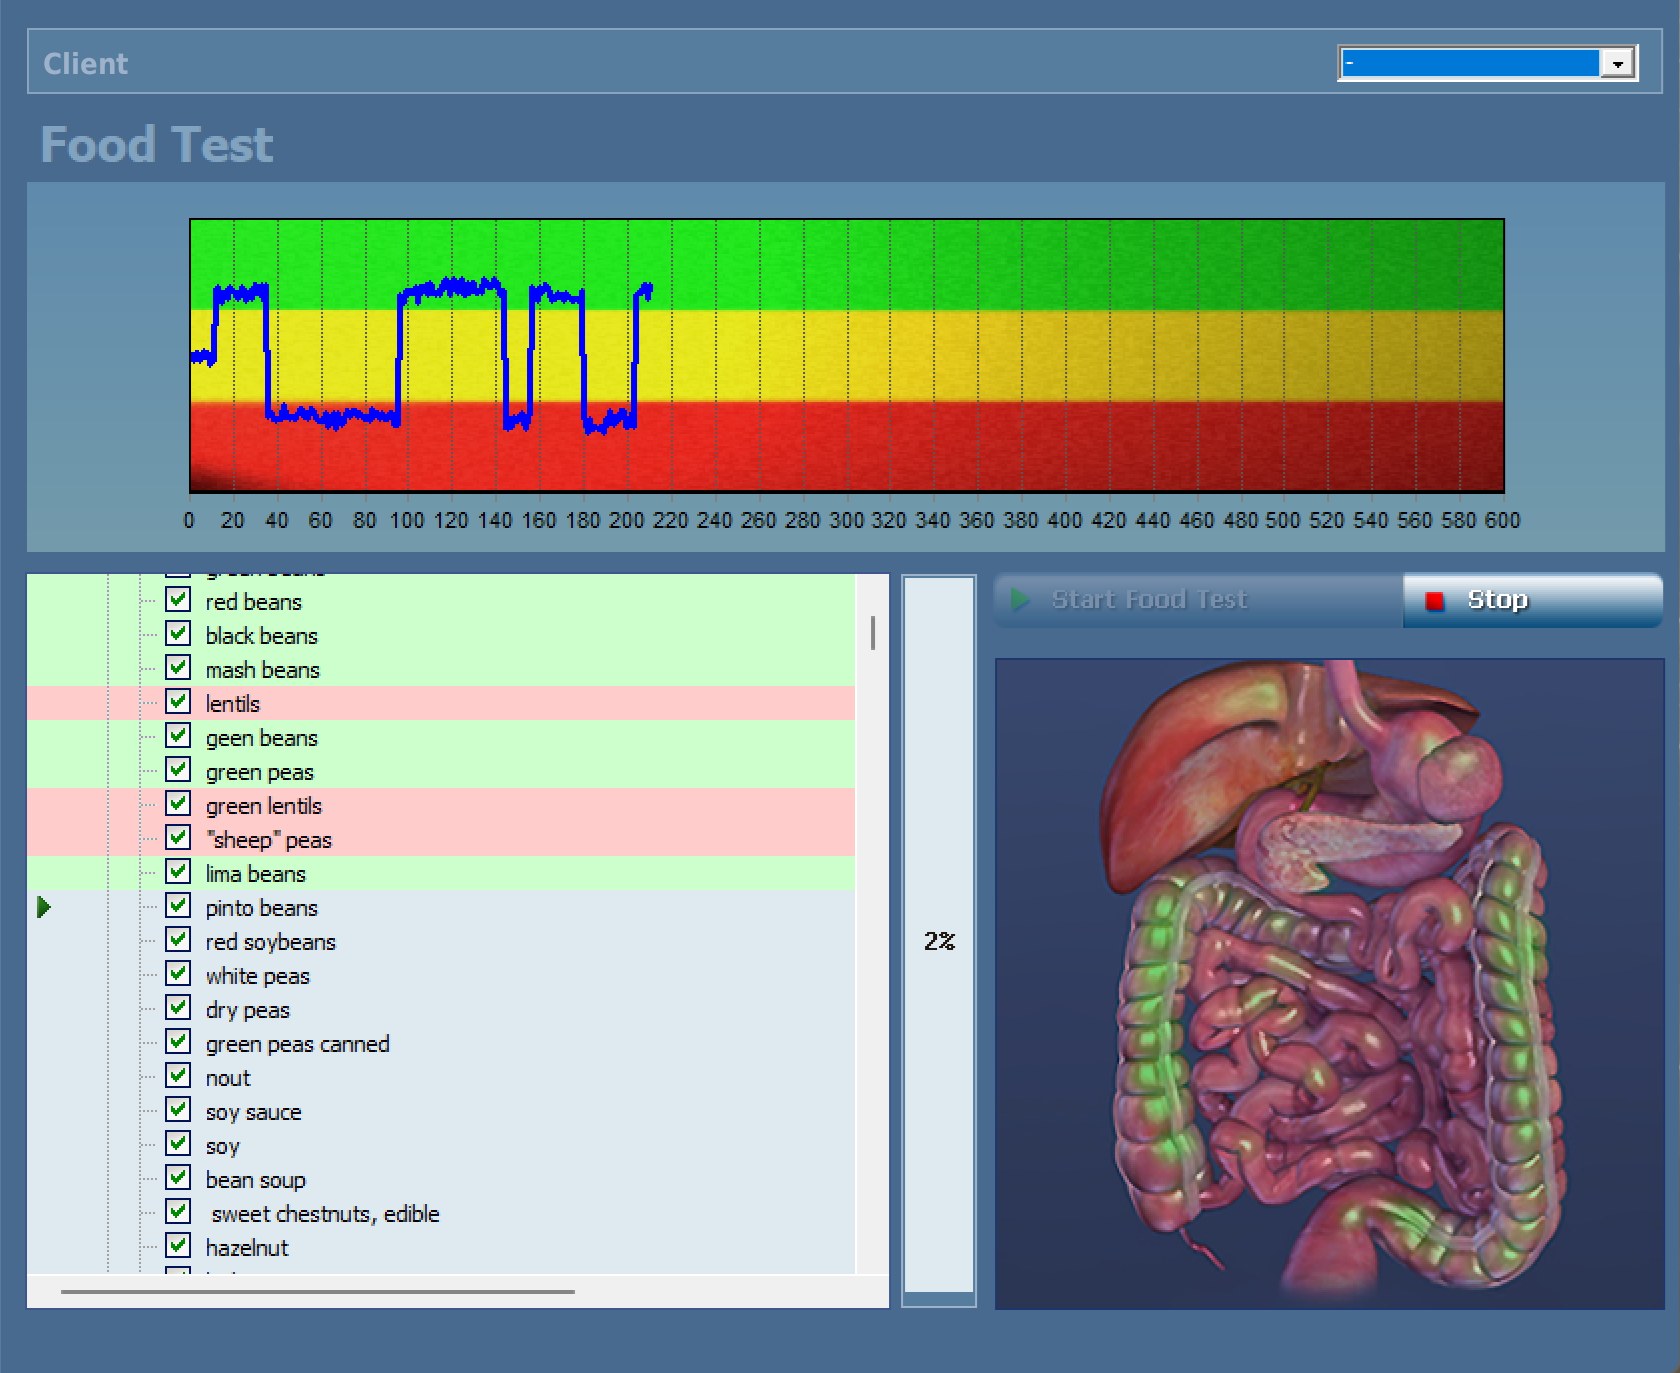Image resolution: width=1680 pixels, height=1373 pixels.
Task: Select the 'nout' row text
Action: click(x=228, y=1078)
